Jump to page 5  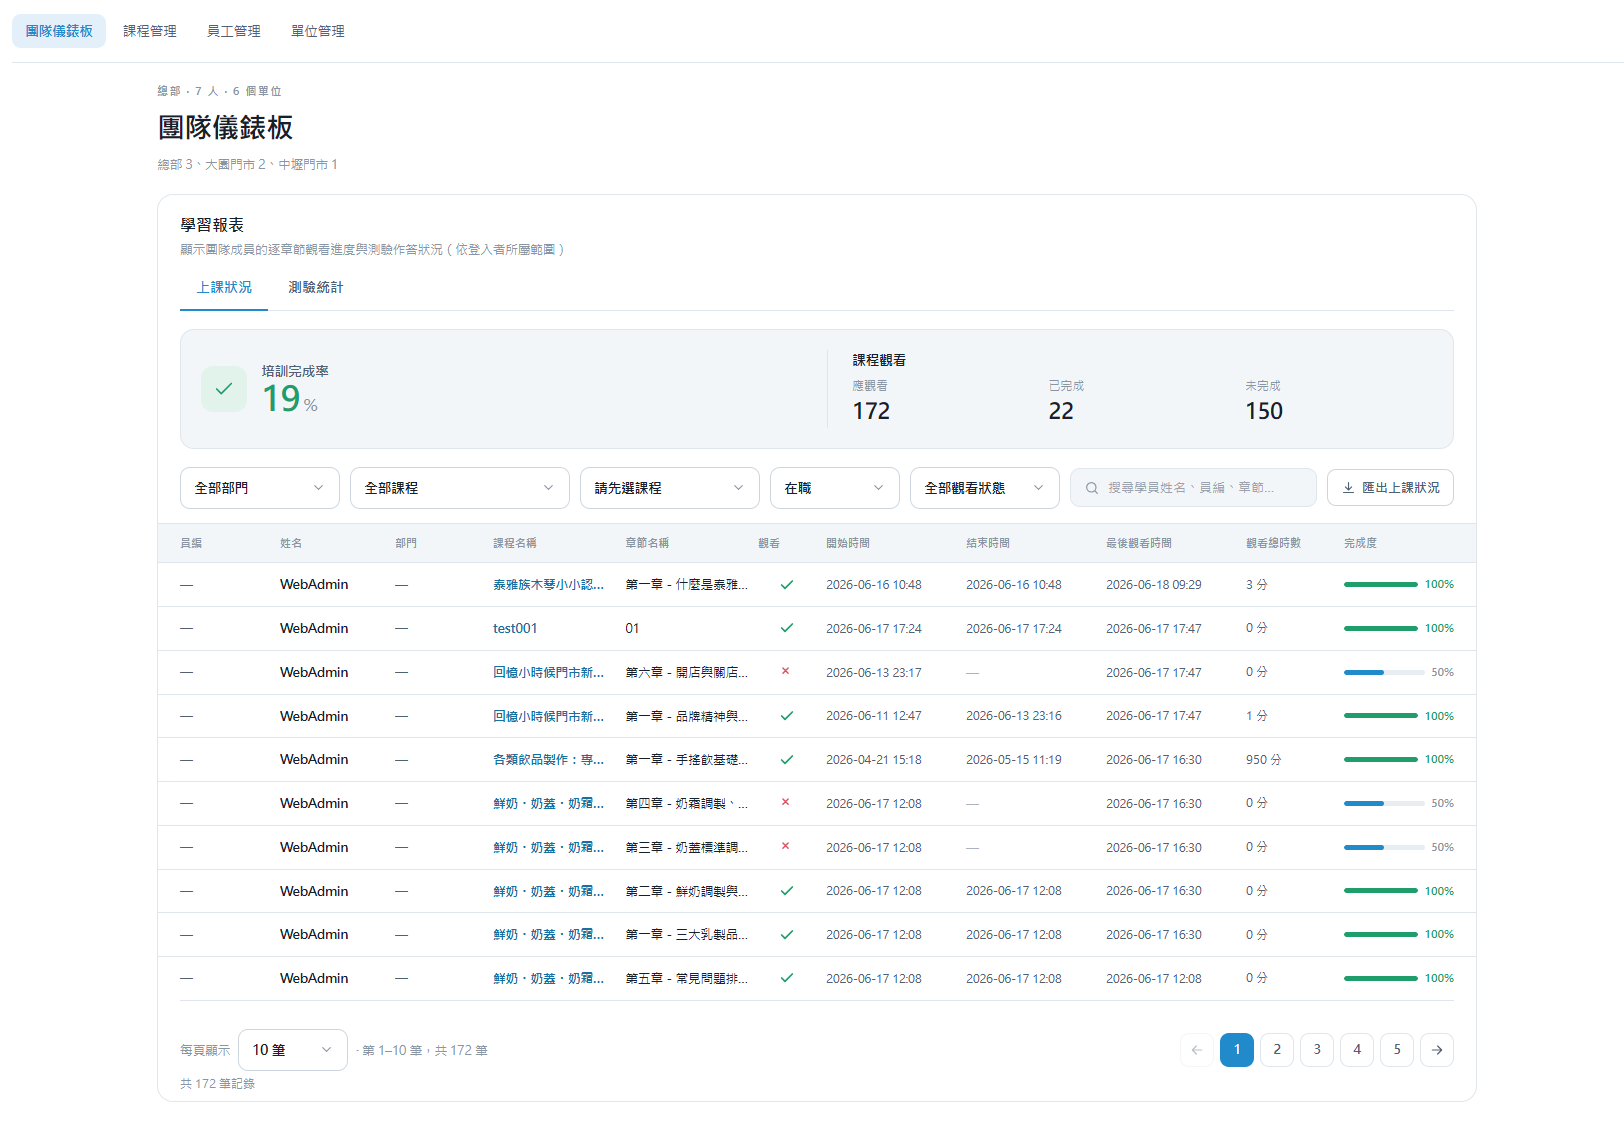click(1397, 1050)
